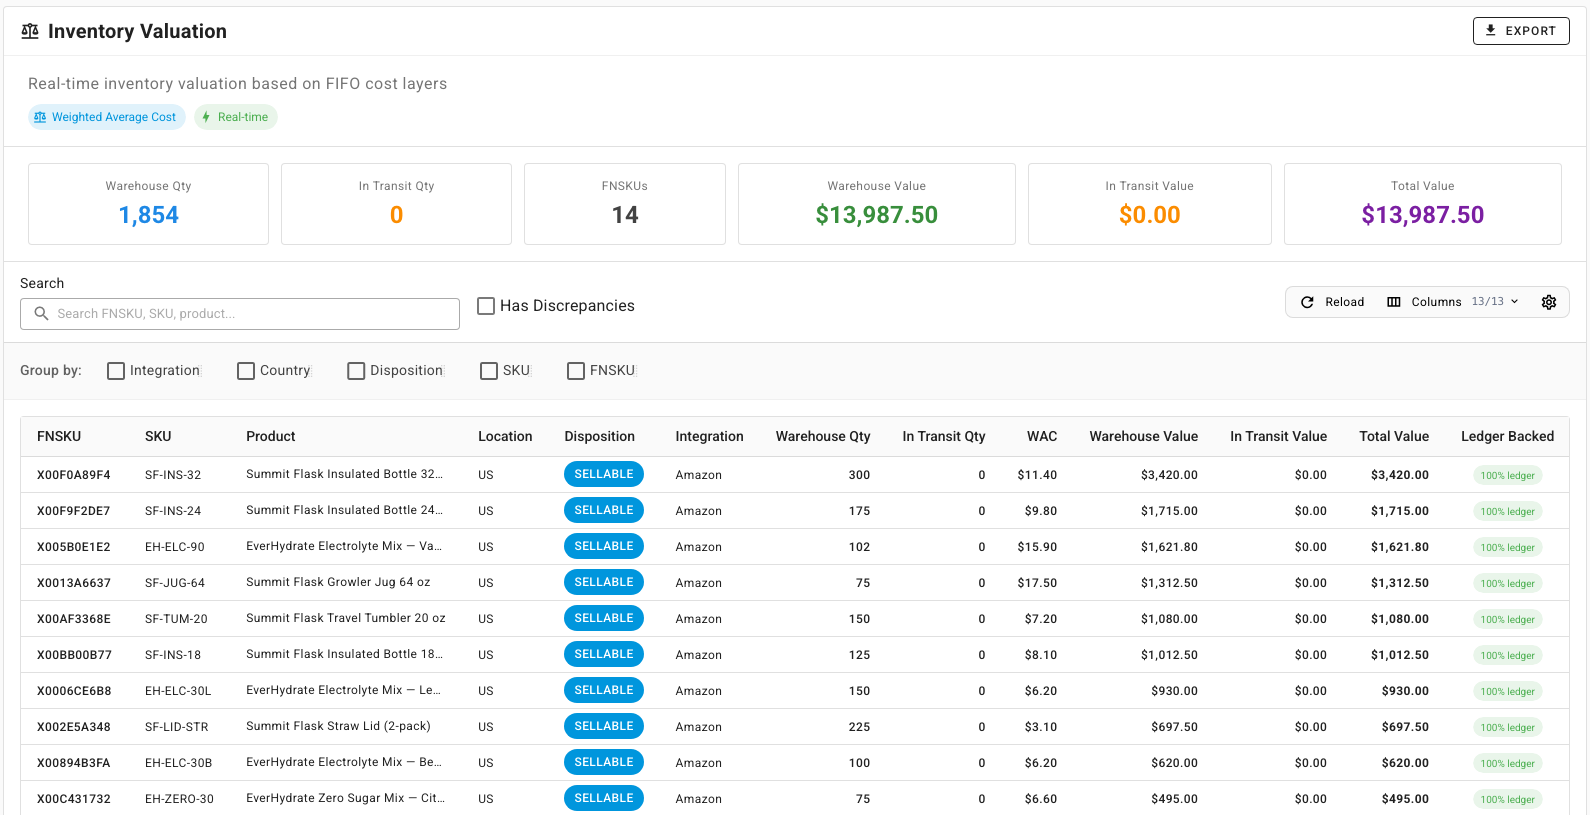Click the 100% ledger badge for EH-ELC-90
The width and height of the screenshot is (1590, 815).
[1508, 547]
